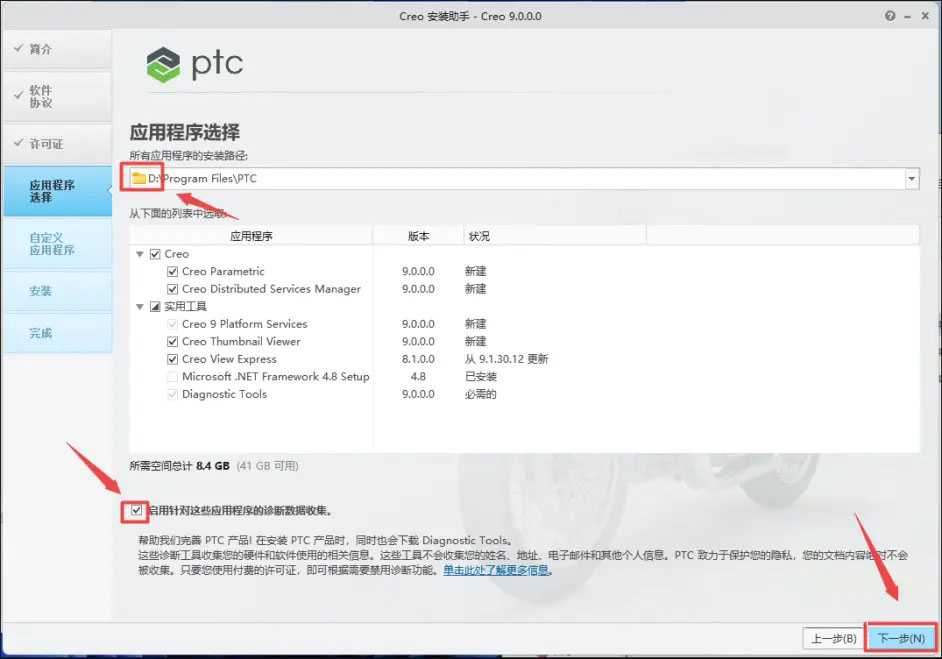Click the 已安装 status cell

coord(481,377)
